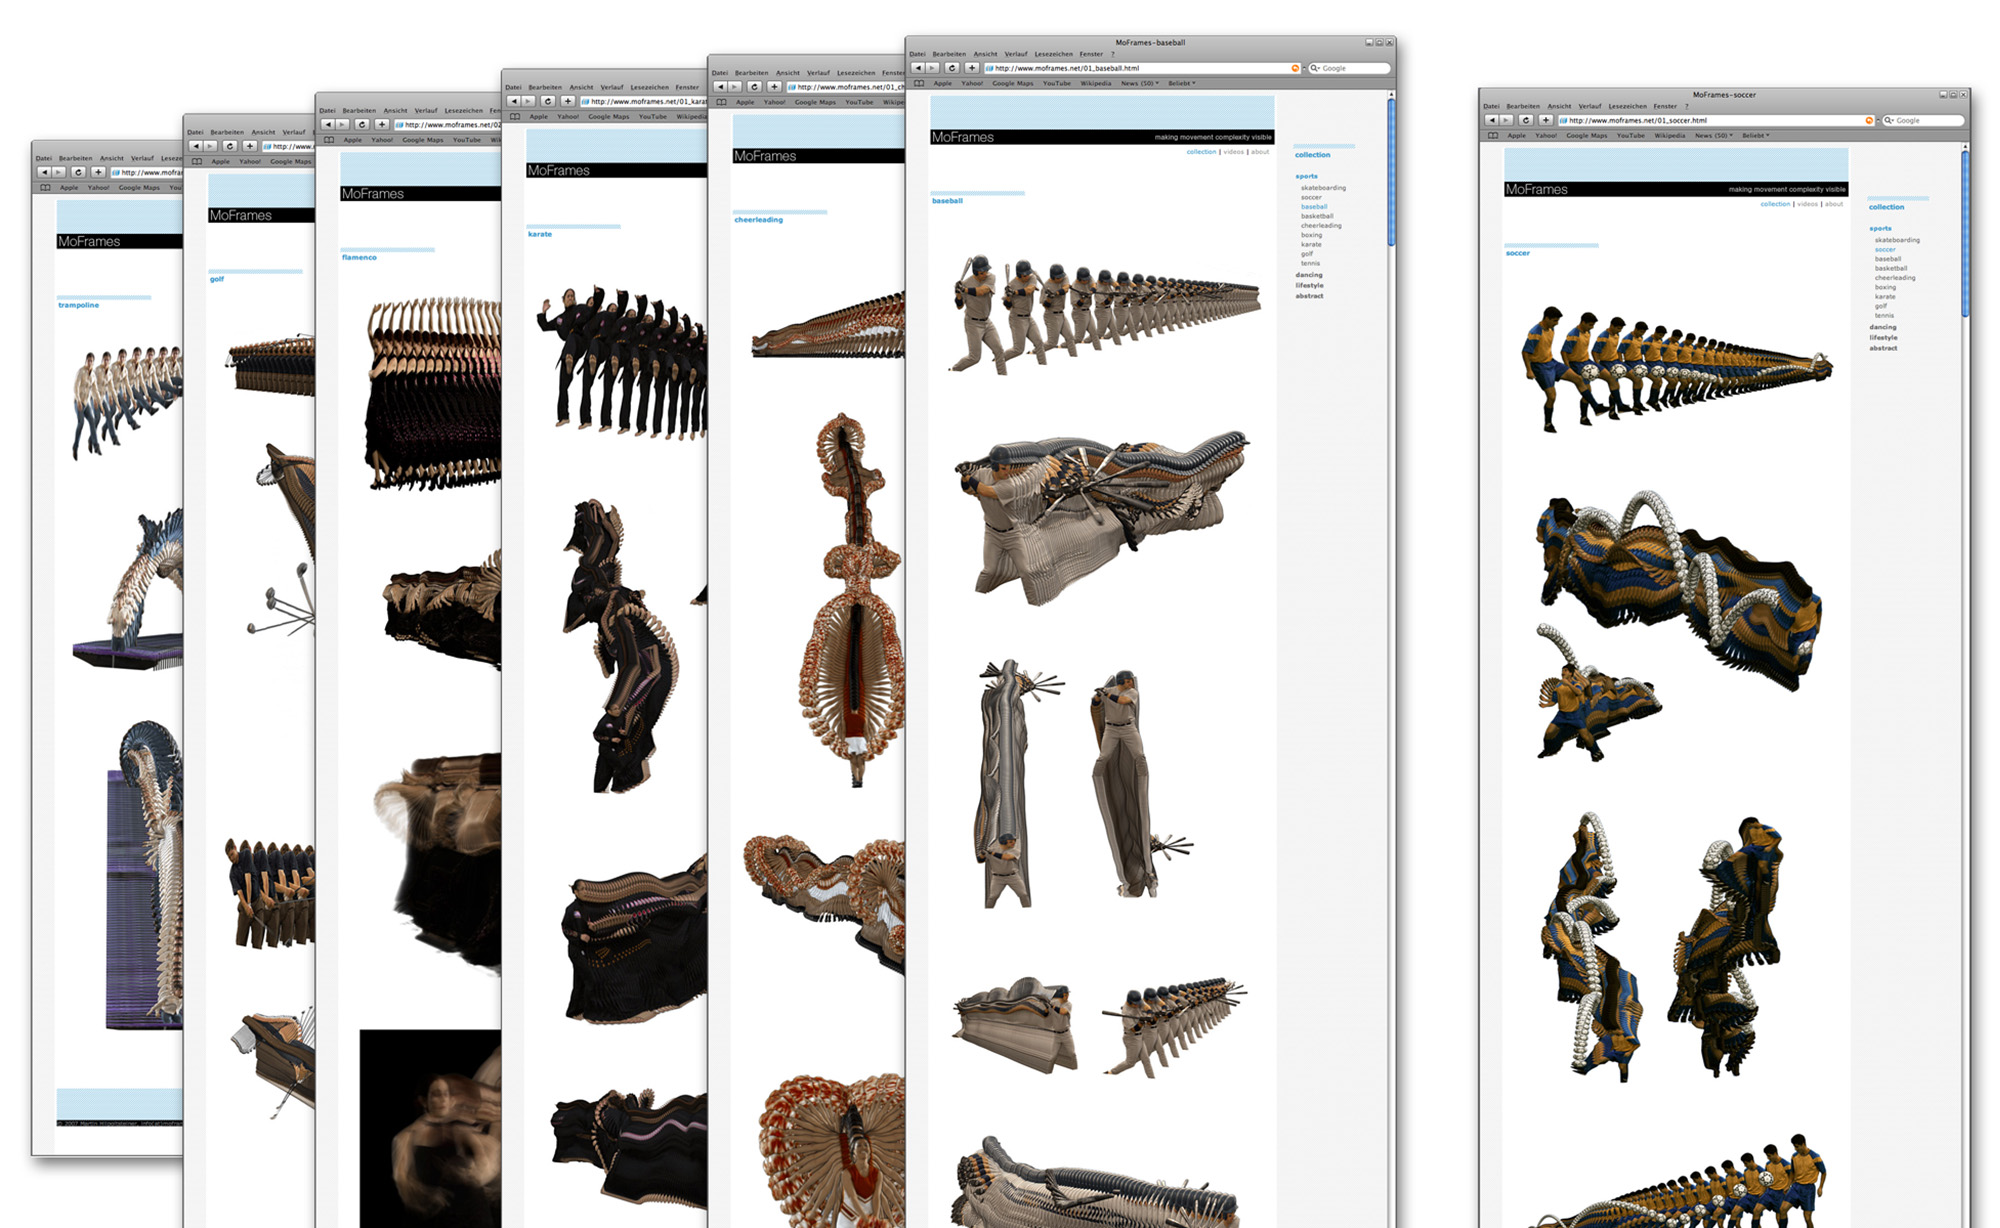Screen dimensions: 2000x1228
Task: Click the Wikipedia bookmark in the soccer window
Action: click(x=1669, y=135)
